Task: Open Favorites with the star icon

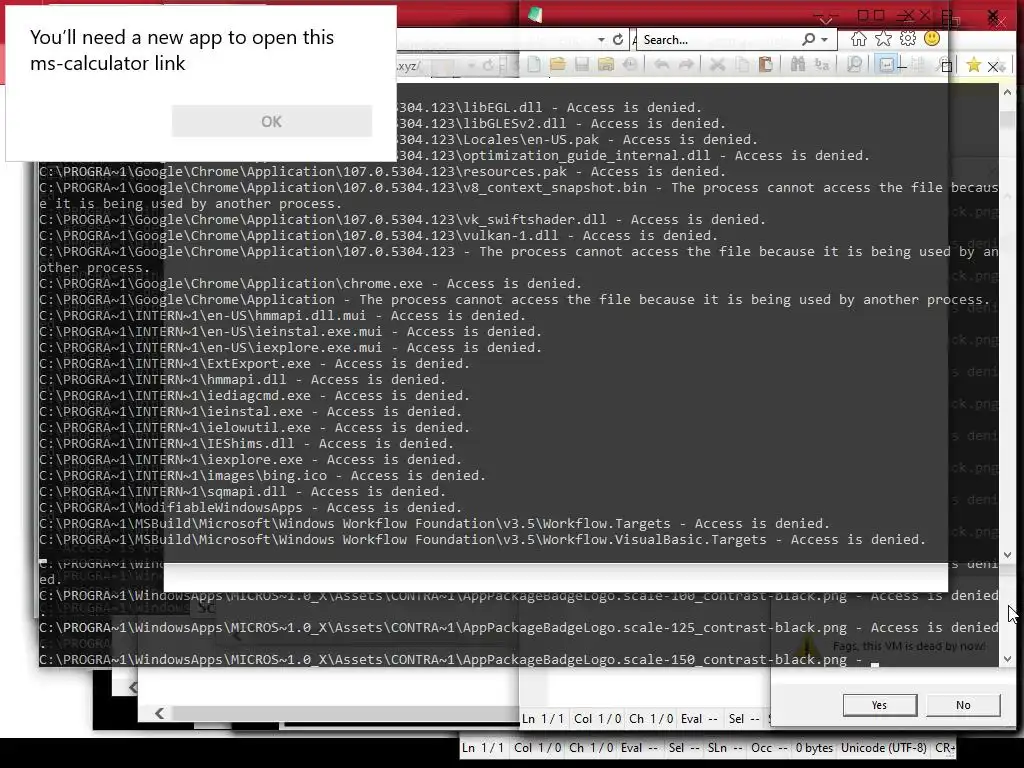Action: pyautogui.click(x=883, y=39)
